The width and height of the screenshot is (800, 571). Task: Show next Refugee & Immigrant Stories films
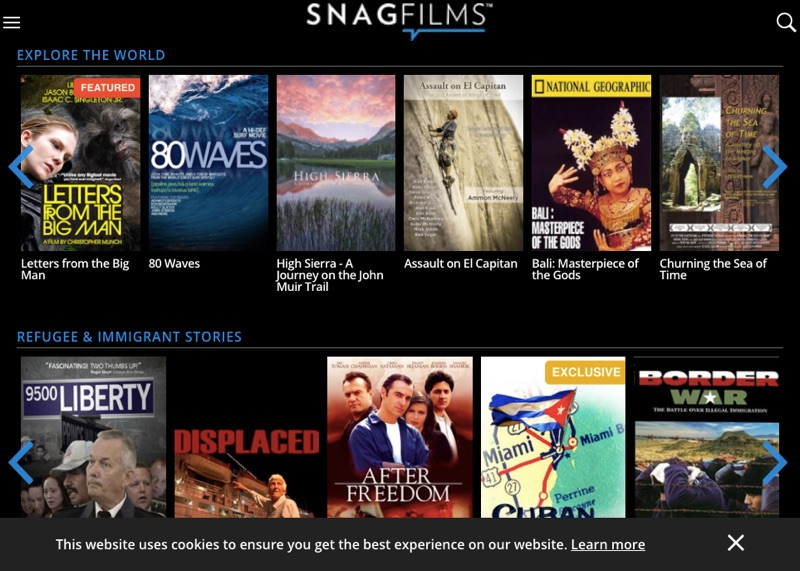774,462
